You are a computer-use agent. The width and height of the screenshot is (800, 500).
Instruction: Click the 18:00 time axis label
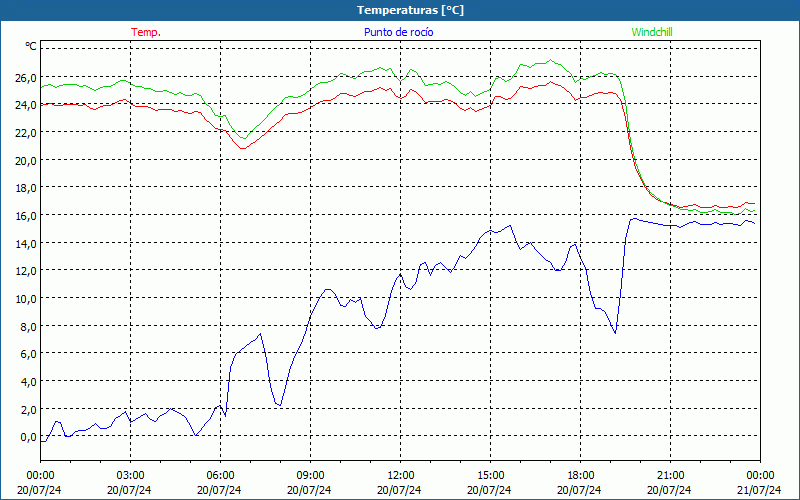(x=581, y=476)
